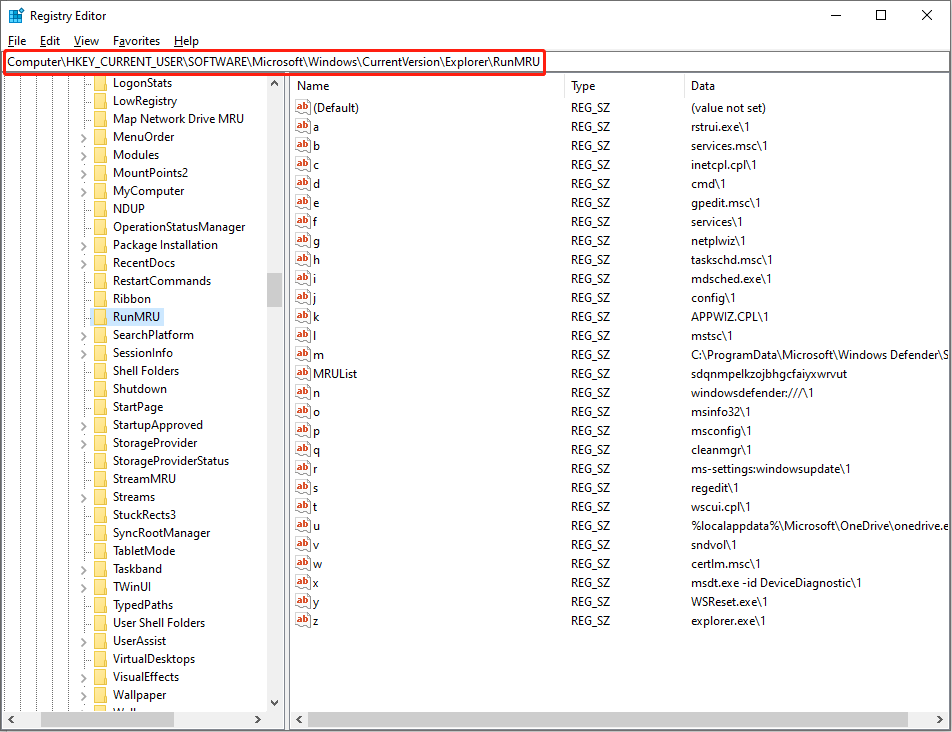This screenshot has width=952, height=732.
Task: Click the Shutdown folder icon
Action: coord(101,388)
